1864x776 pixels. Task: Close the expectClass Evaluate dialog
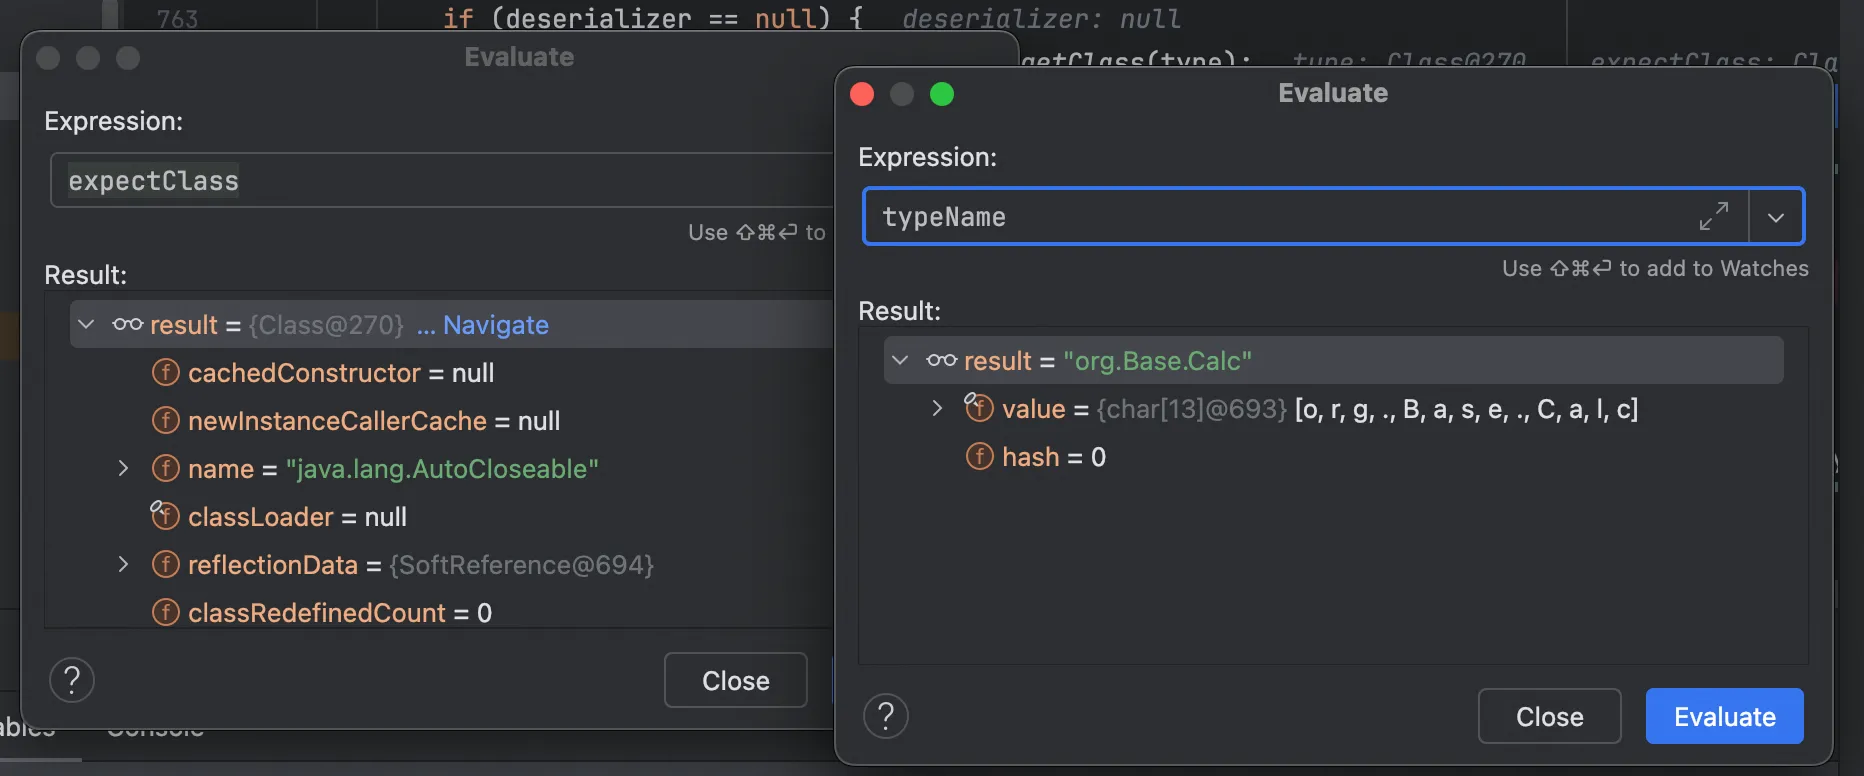tap(735, 680)
